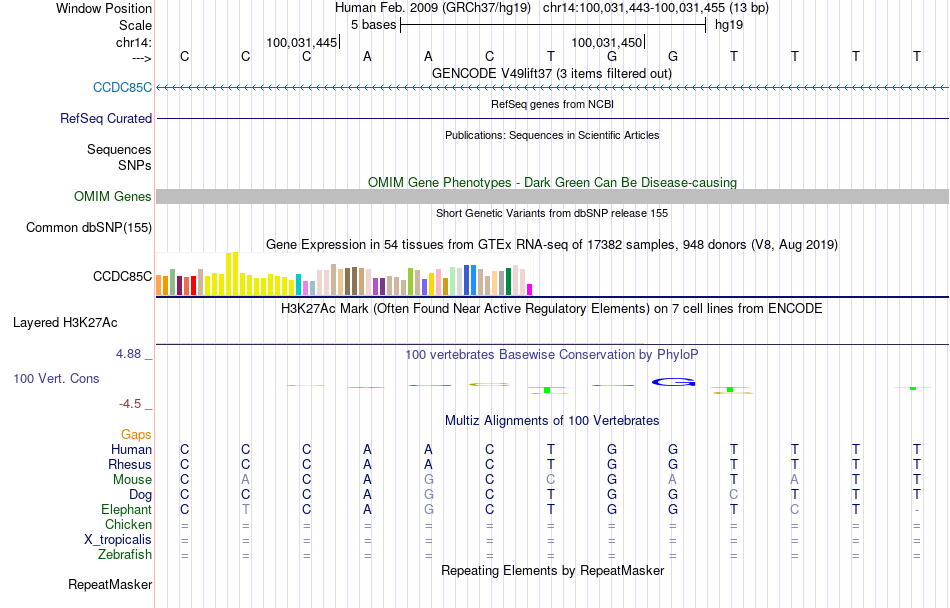Select the Elephant species row label

tap(126, 509)
